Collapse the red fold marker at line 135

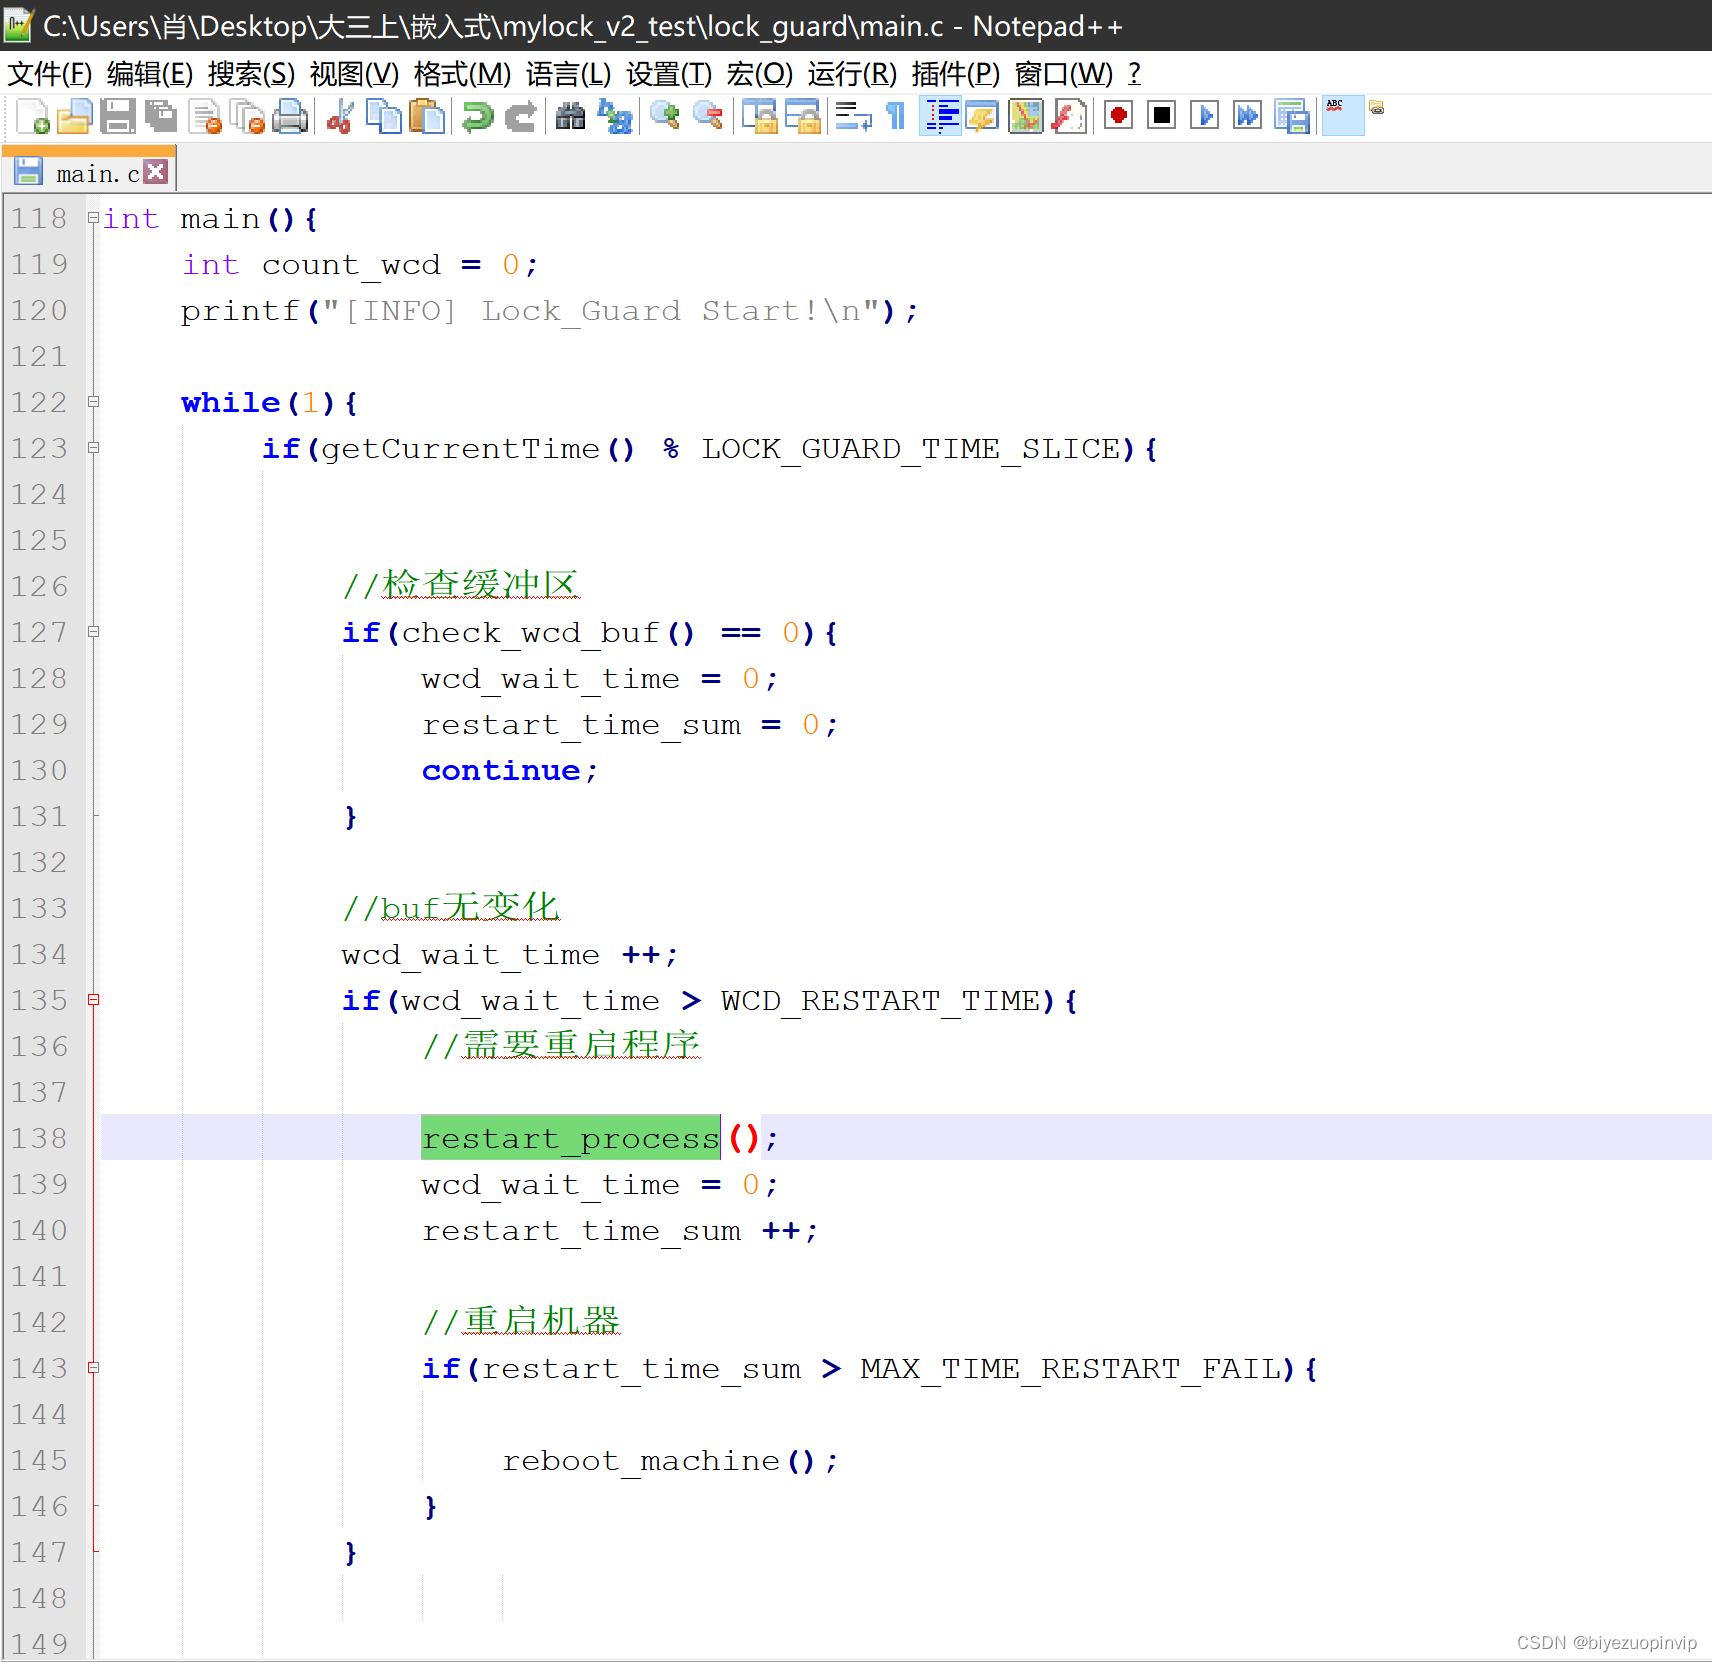pyautogui.click(x=93, y=999)
